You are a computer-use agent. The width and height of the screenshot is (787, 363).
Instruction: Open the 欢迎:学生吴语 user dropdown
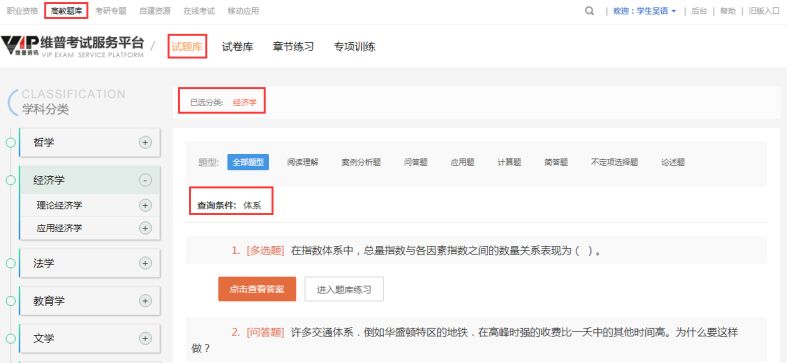tap(644, 11)
